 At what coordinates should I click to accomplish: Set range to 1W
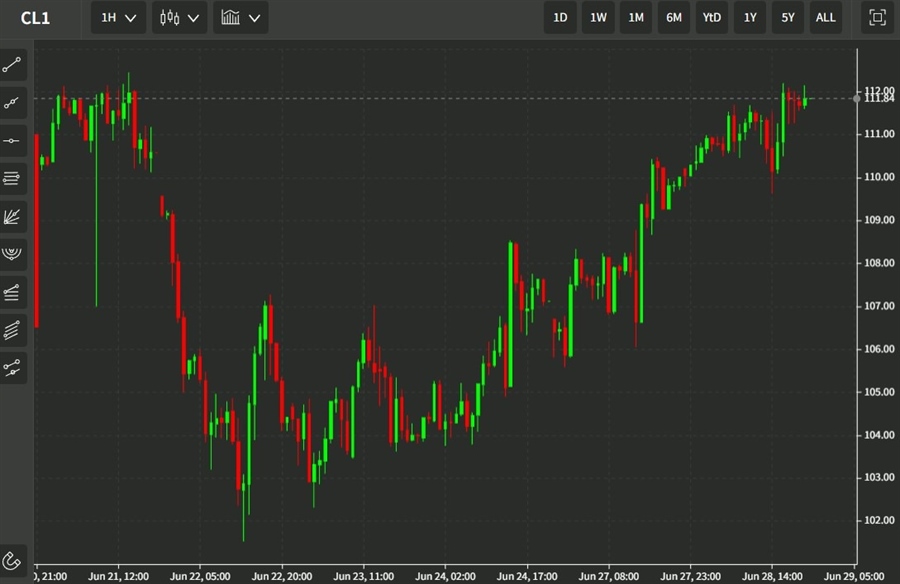pyautogui.click(x=598, y=18)
